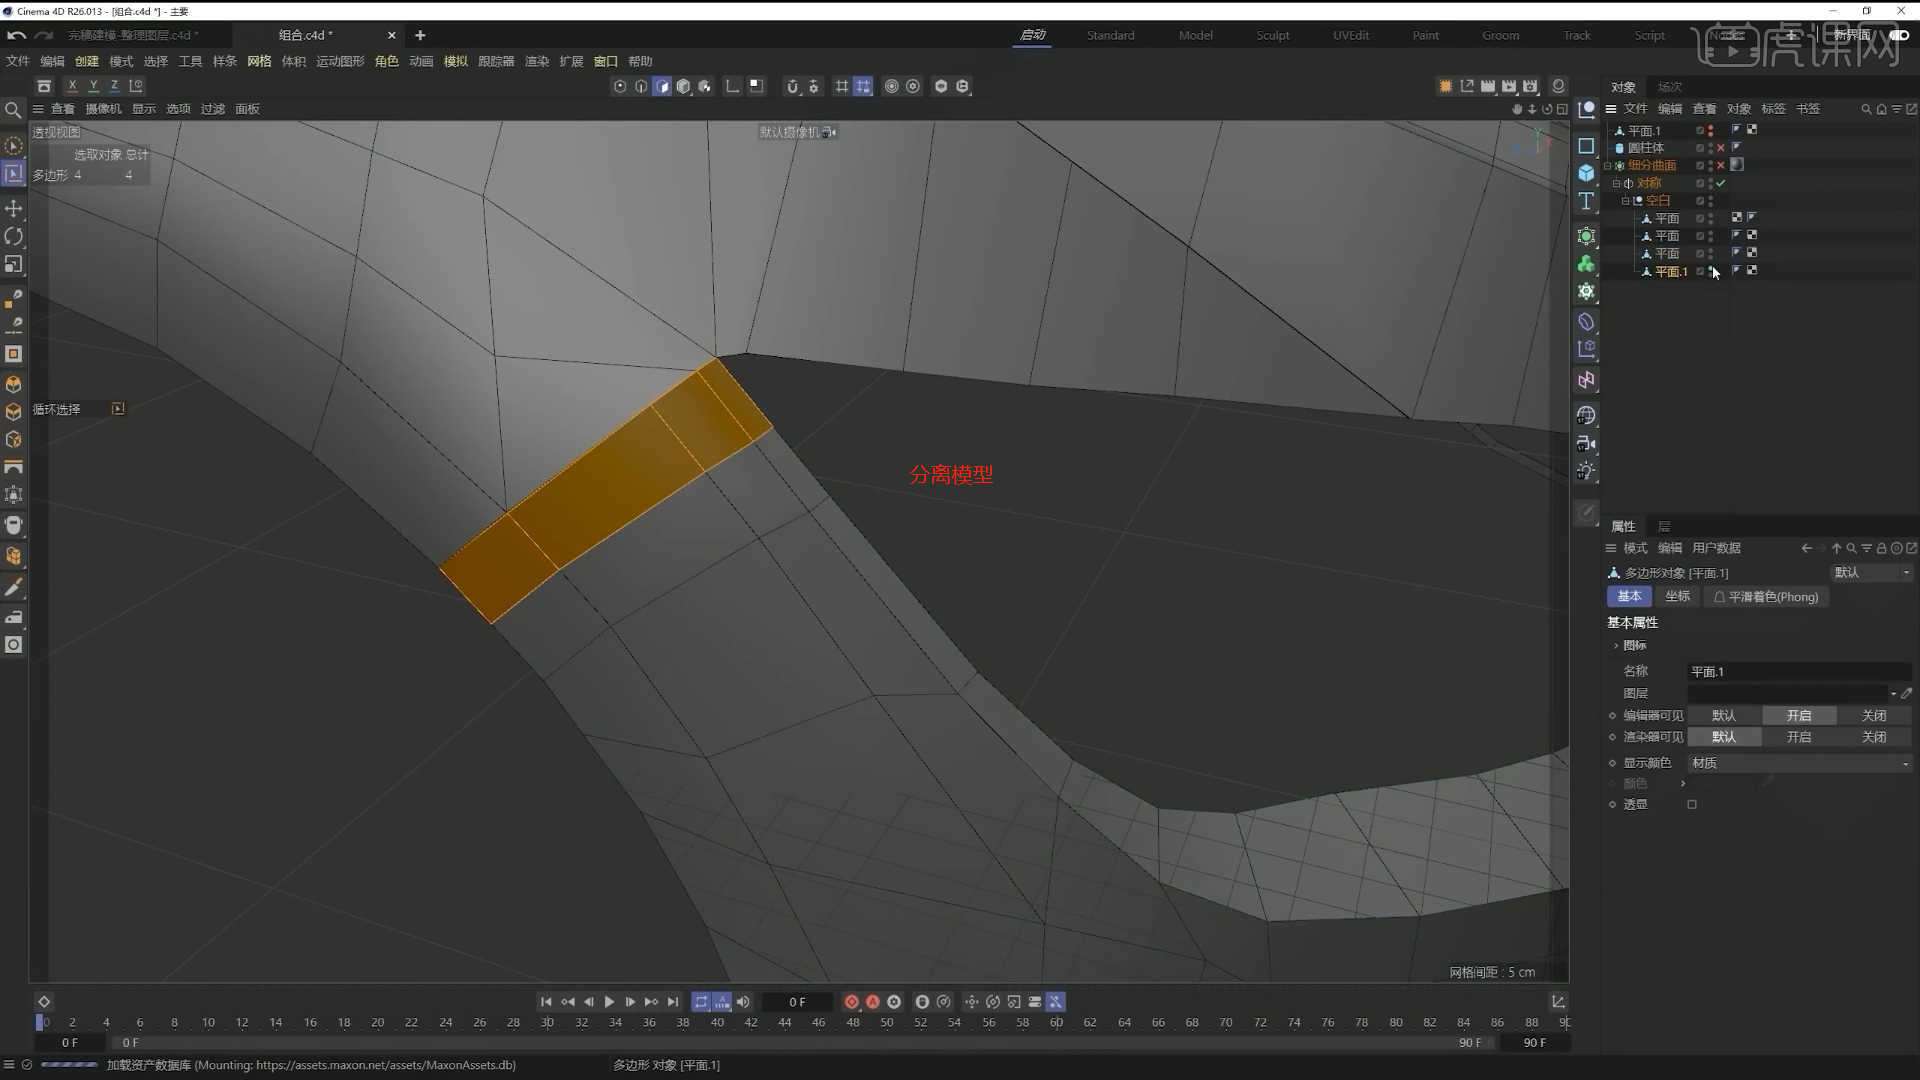Click the 名称 field containing 平面.1
Image resolution: width=1920 pixels, height=1080 pixels.
point(1799,672)
